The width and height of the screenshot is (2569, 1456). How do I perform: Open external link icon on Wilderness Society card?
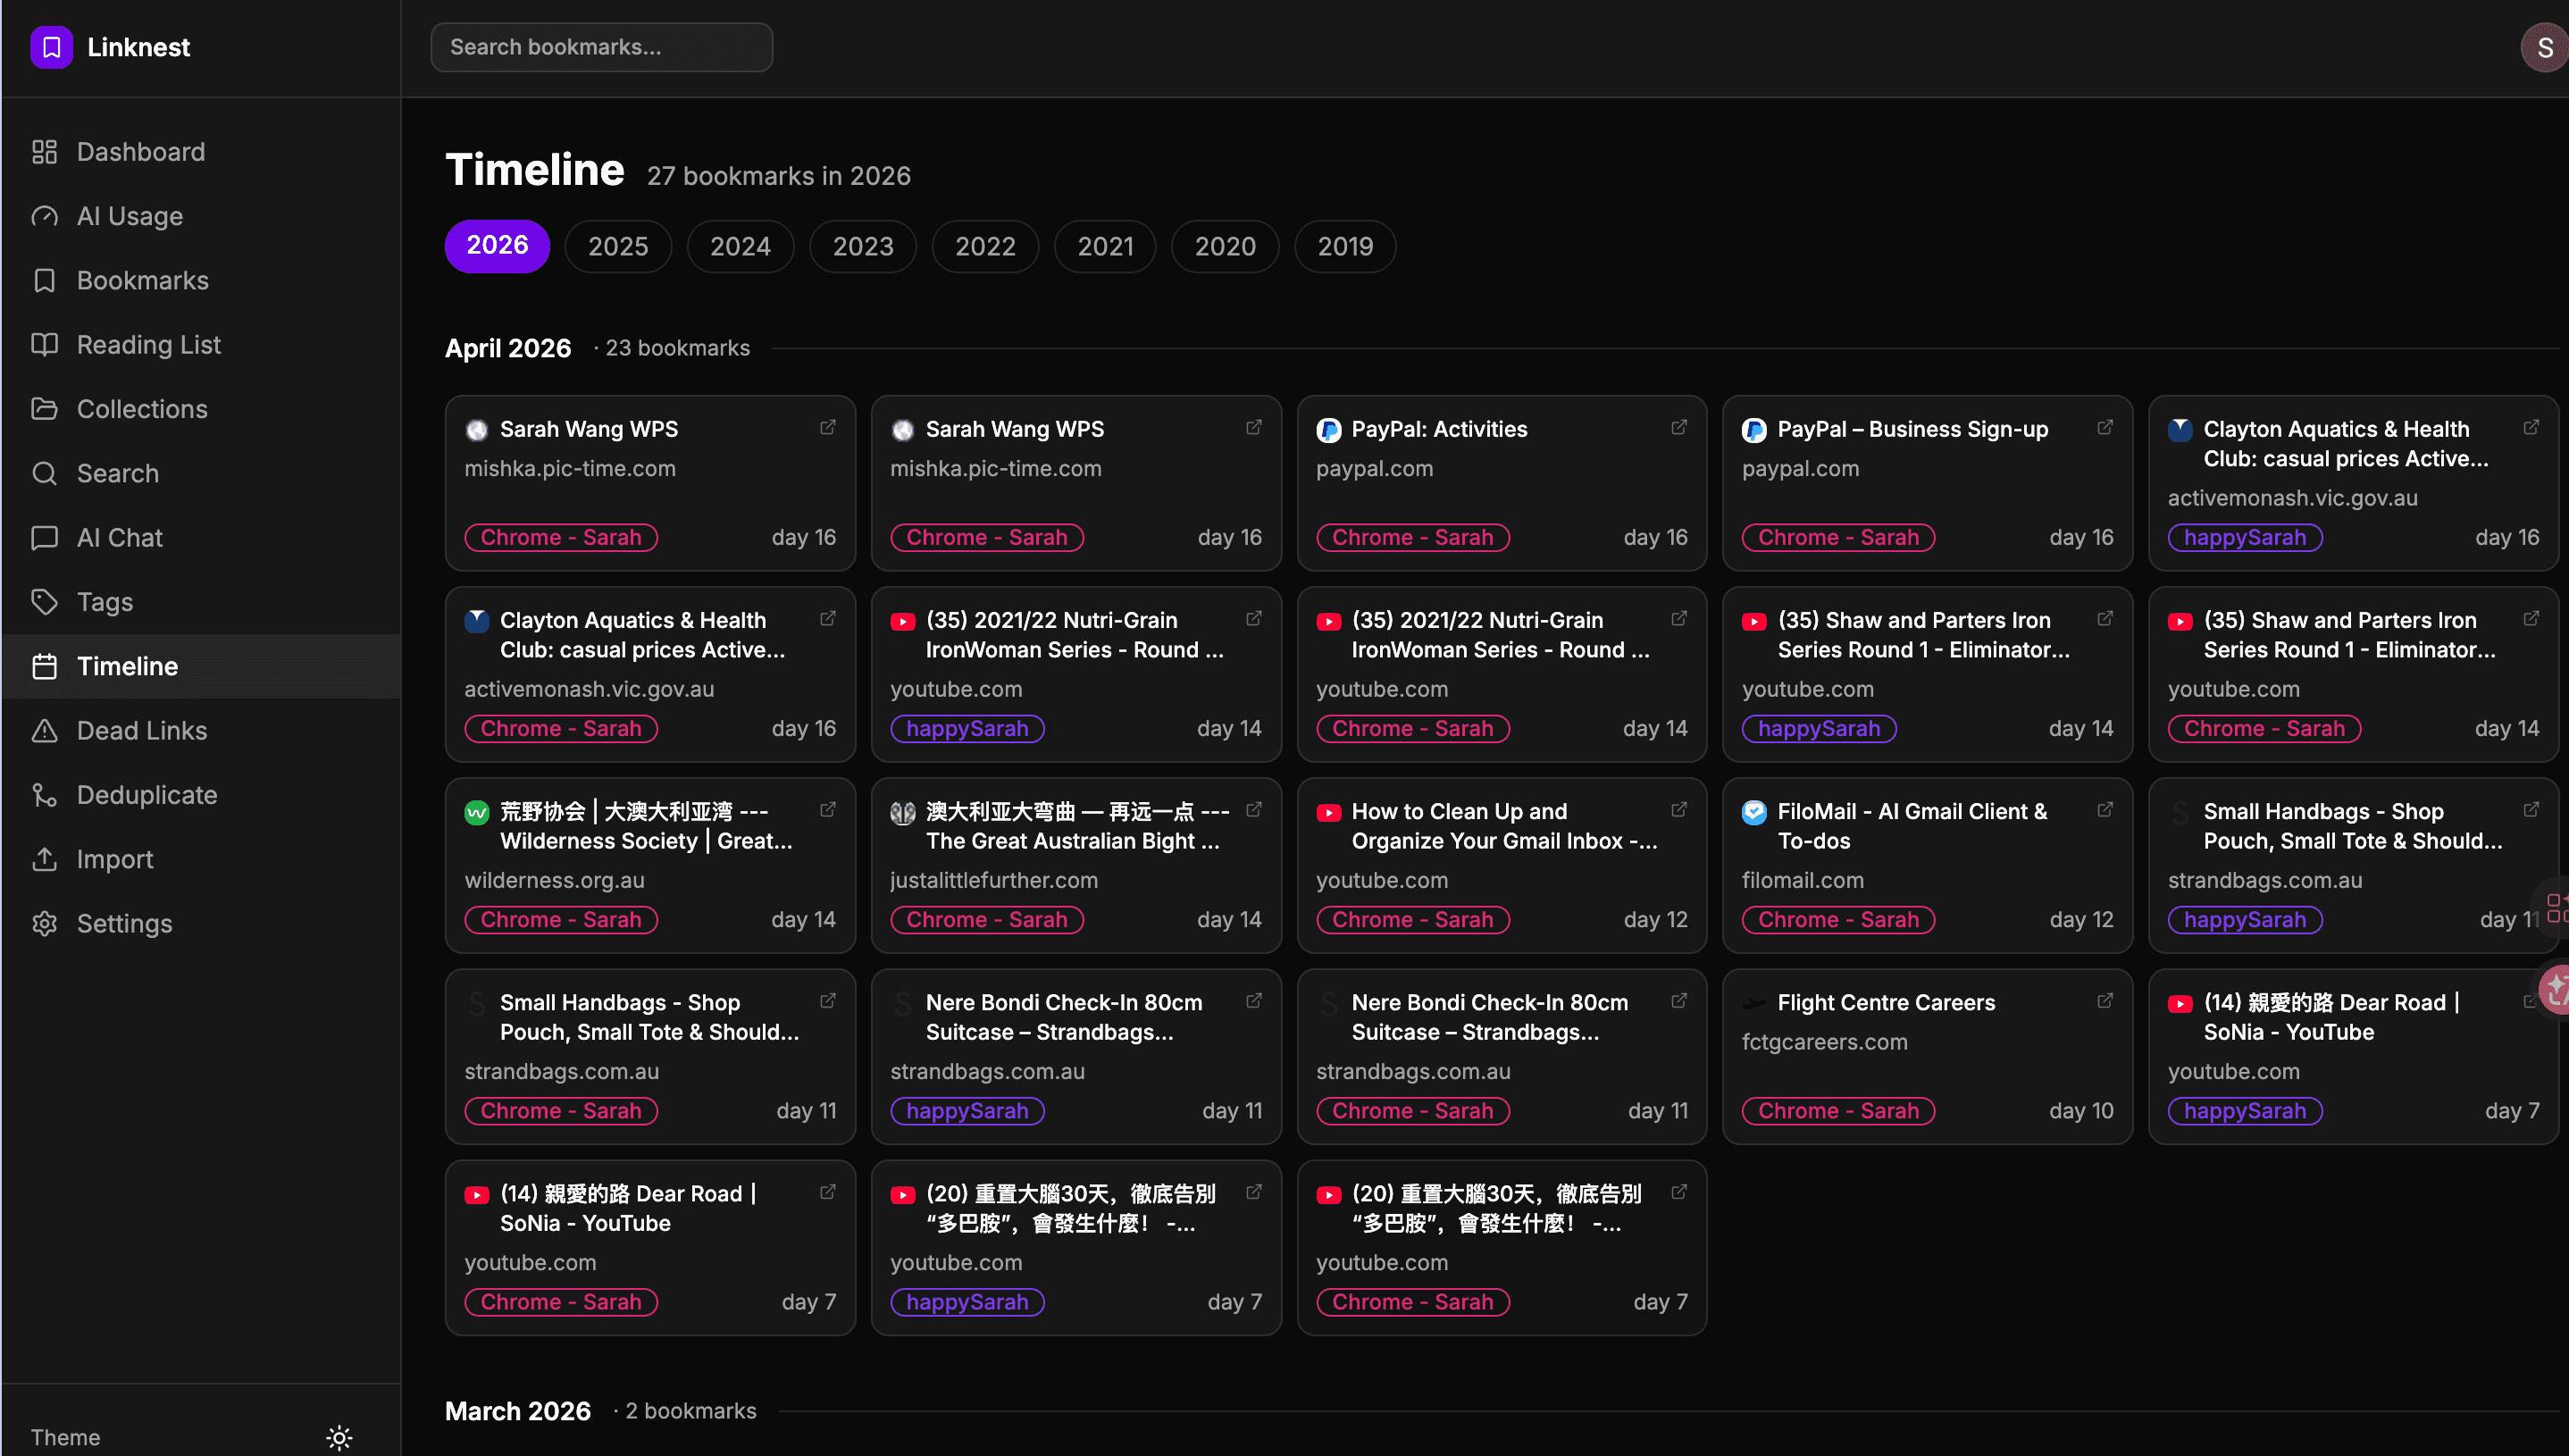[828, 810]
